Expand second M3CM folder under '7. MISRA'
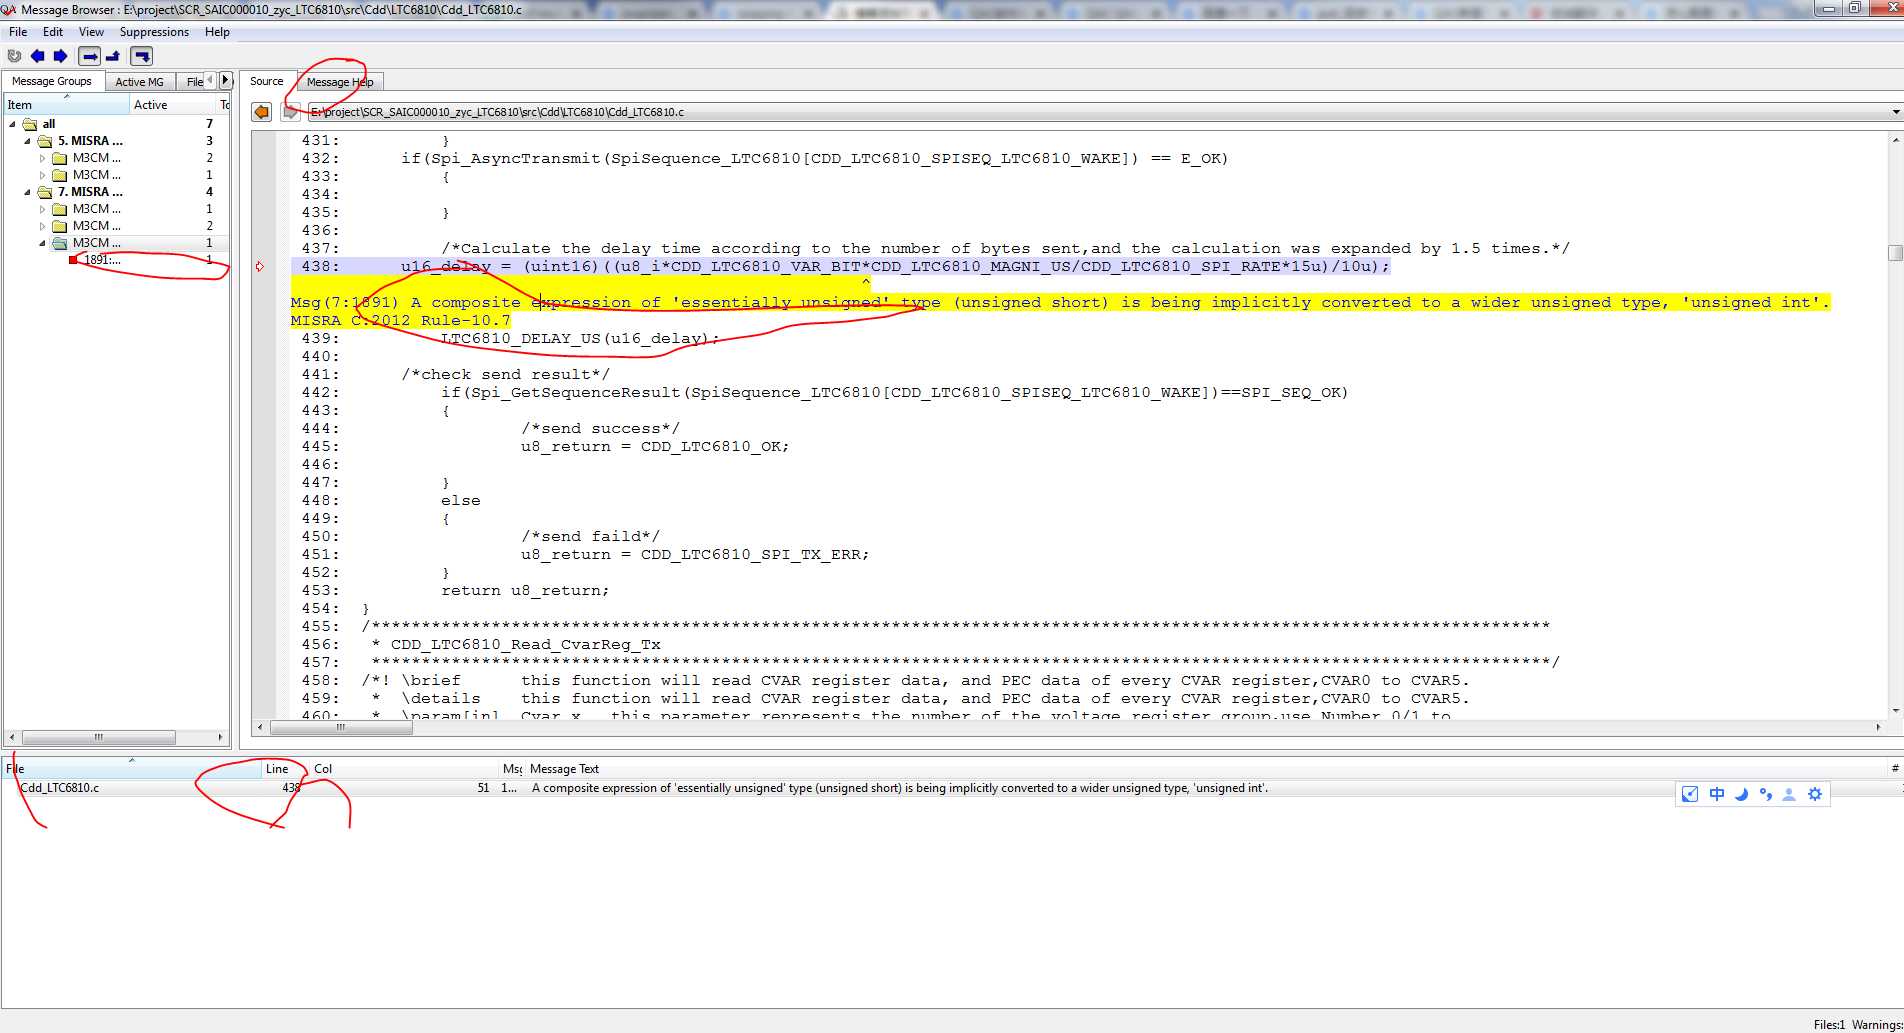This screenshot has height=1033, width=1904. pos(42,226)
